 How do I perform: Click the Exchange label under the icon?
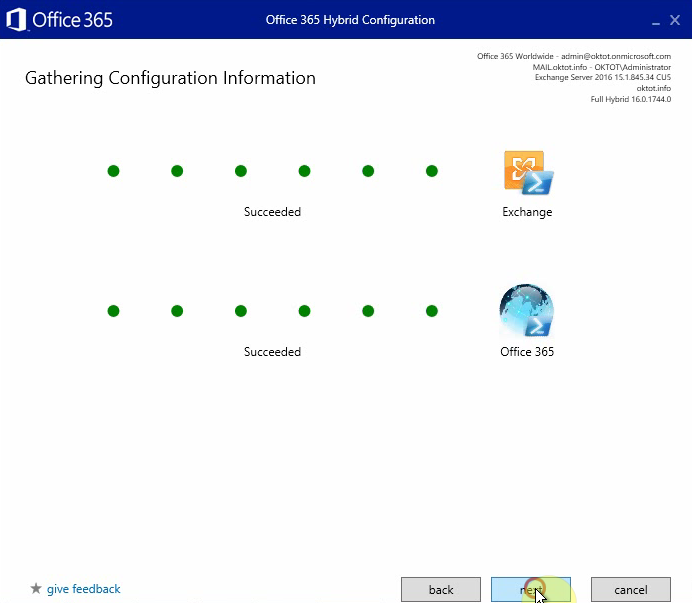pos(527,212)
